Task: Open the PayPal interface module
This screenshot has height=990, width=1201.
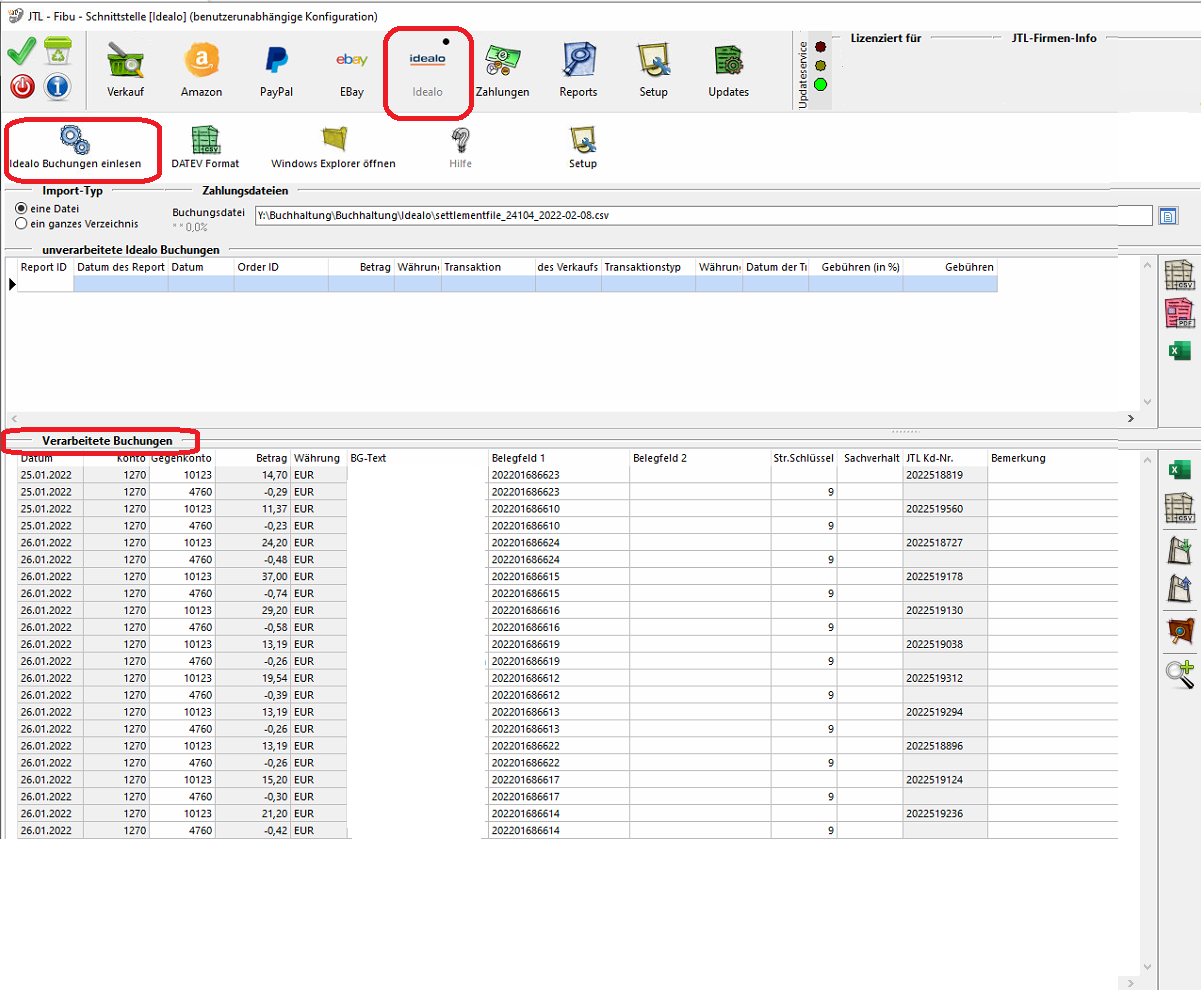Action: click(x=276, y=70)
